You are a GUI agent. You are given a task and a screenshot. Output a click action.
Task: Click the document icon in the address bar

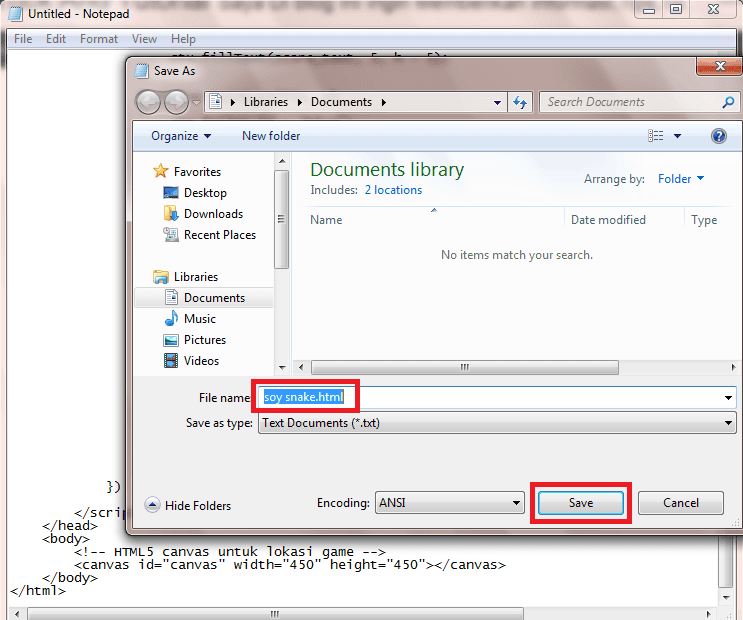point(216,101)
